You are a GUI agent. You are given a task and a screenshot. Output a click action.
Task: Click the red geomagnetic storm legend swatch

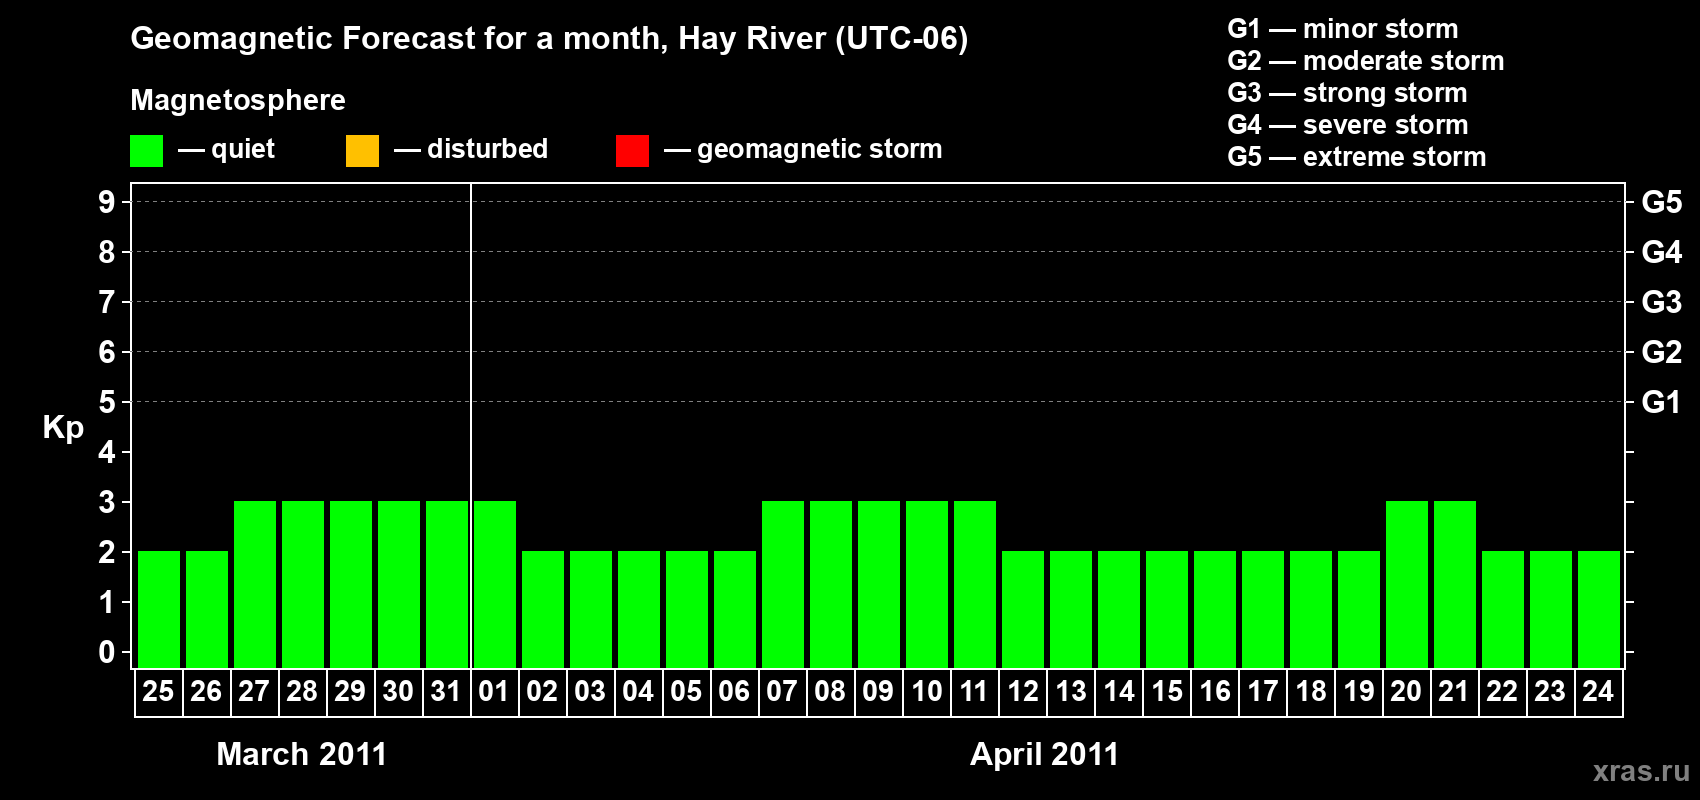(x=632, y=151)
